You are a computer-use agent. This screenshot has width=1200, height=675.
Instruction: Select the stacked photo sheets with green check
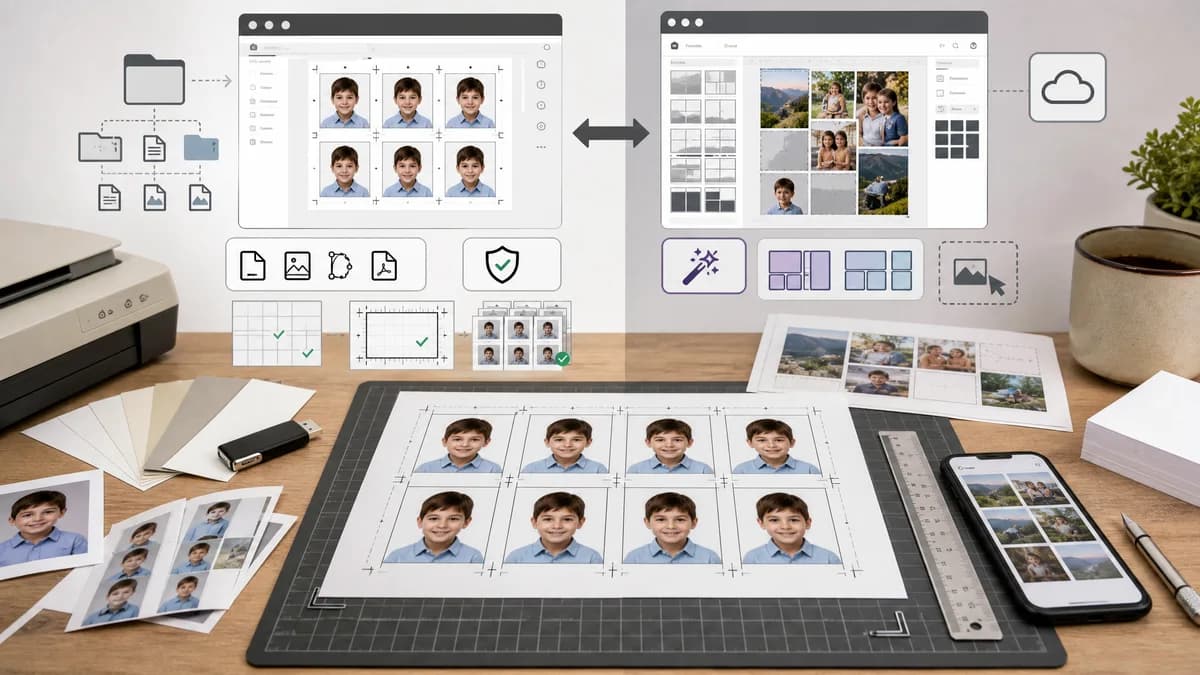(x=521, y=335)
